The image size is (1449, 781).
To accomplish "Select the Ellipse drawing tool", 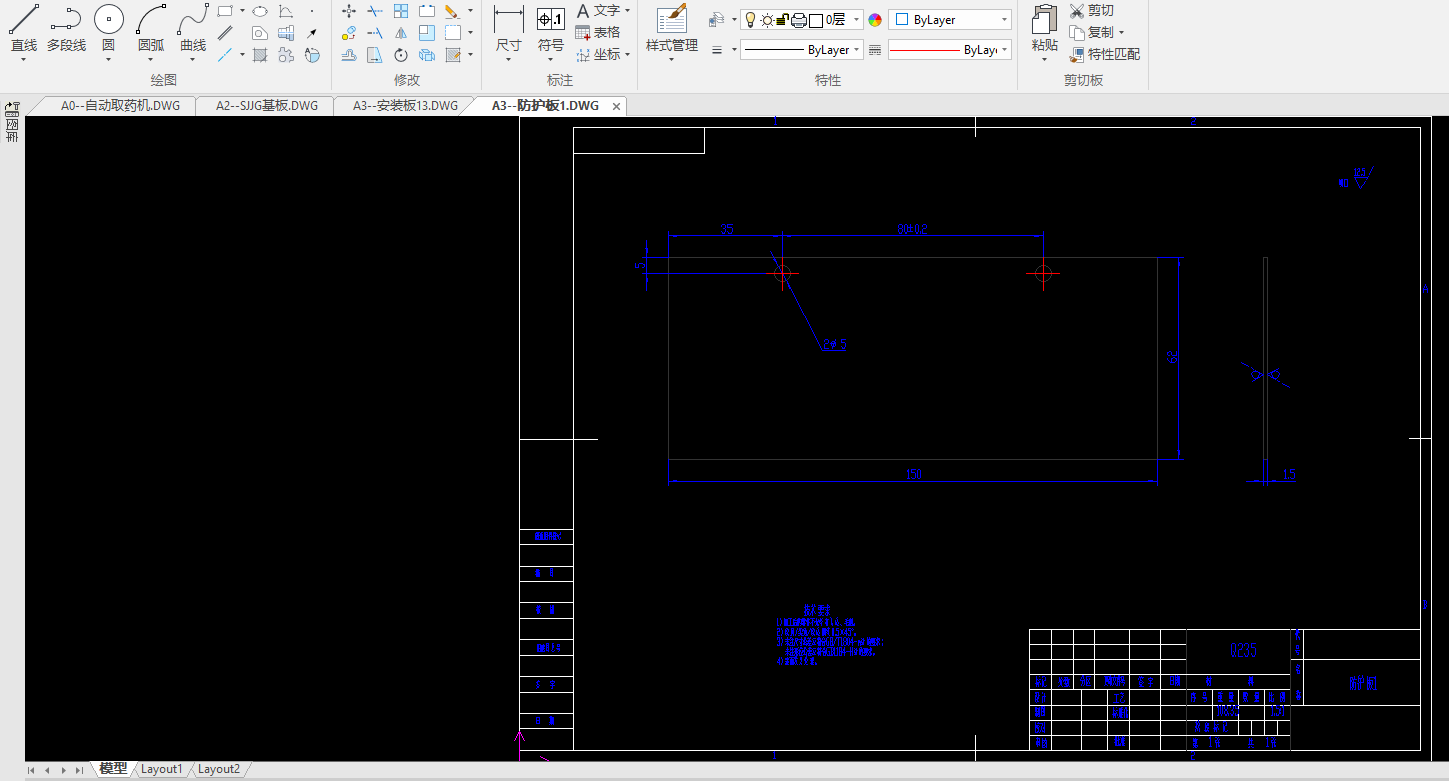I will [259, 11].
